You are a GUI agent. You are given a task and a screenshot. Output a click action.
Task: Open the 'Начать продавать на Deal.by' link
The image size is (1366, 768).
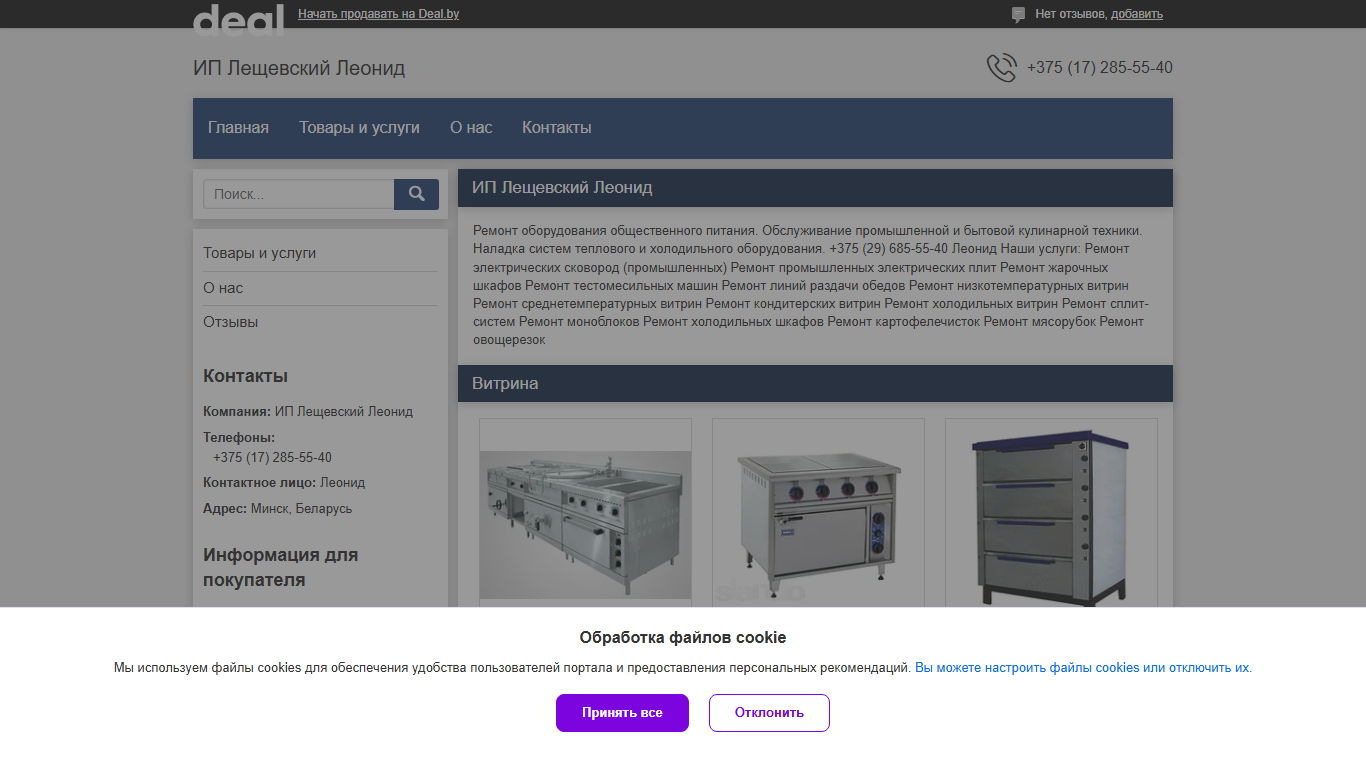[379, 14]
